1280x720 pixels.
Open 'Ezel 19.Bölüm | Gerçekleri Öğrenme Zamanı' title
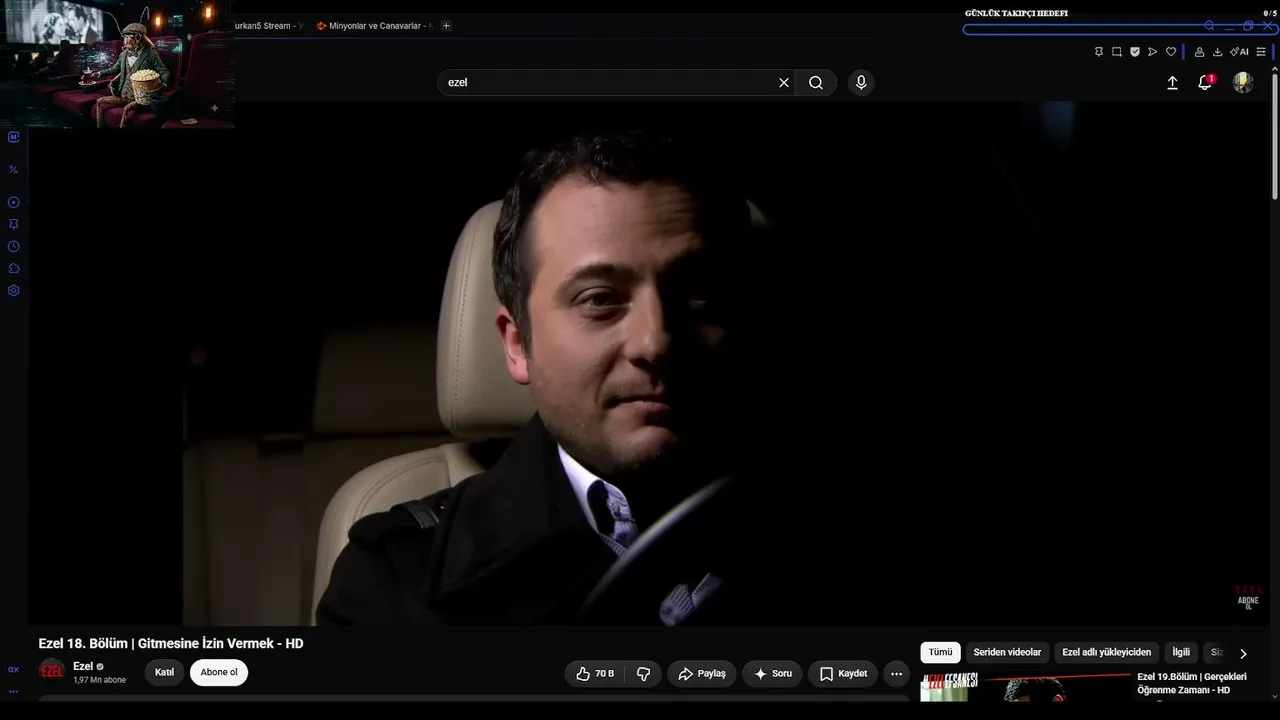pyautogui.click(x=1192, y=684)
